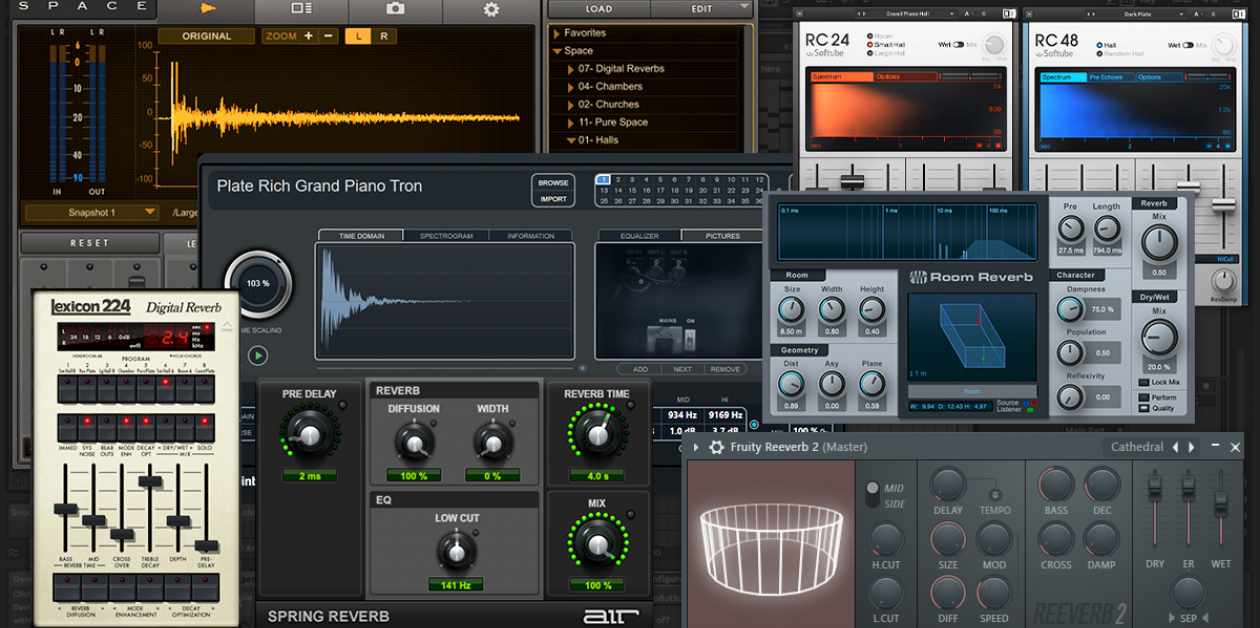Expand the 11- Pure Space folder
The width and height of the screenshot is (1260, 628).
(570, 123)
